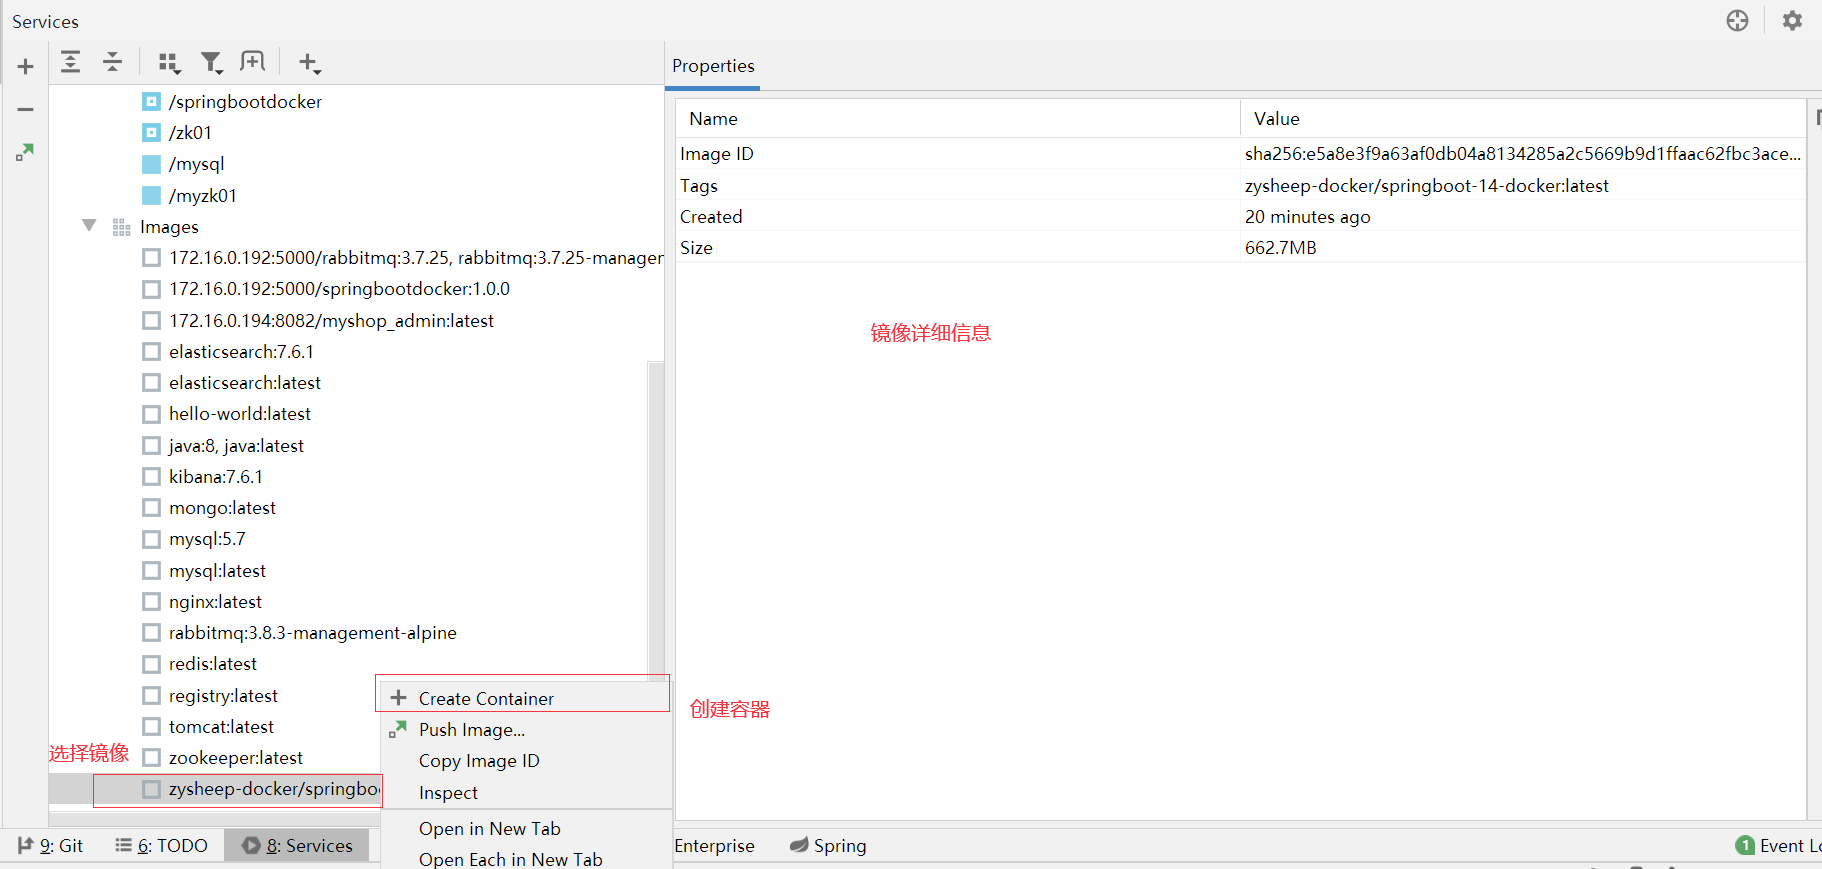Choose Open Each in New Tab entry
This screenshot has width=1822, height=869.
click(525, 859)
